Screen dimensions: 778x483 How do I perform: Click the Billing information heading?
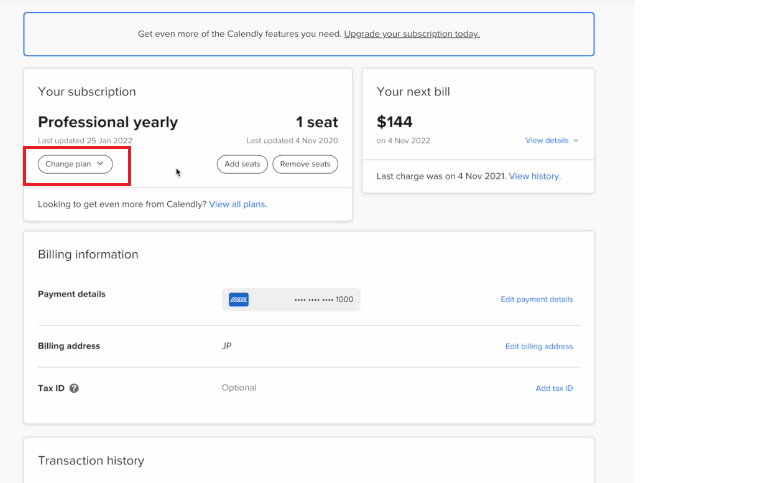[88, 255]
